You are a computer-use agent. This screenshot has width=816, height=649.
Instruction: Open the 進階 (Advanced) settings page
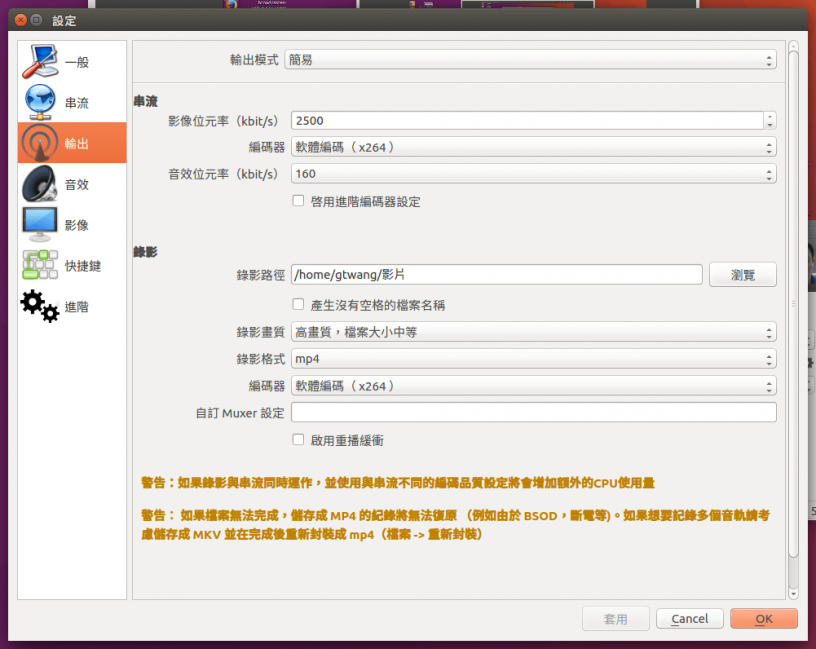pyautogui.click(x=71, y=306)
